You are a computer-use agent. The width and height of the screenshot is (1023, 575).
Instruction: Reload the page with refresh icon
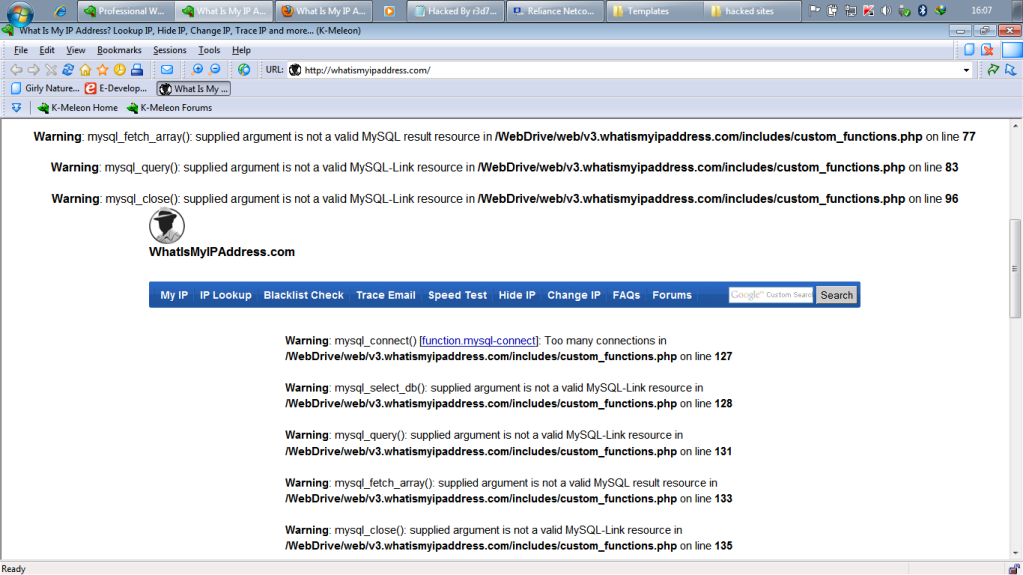coord(68,70)
